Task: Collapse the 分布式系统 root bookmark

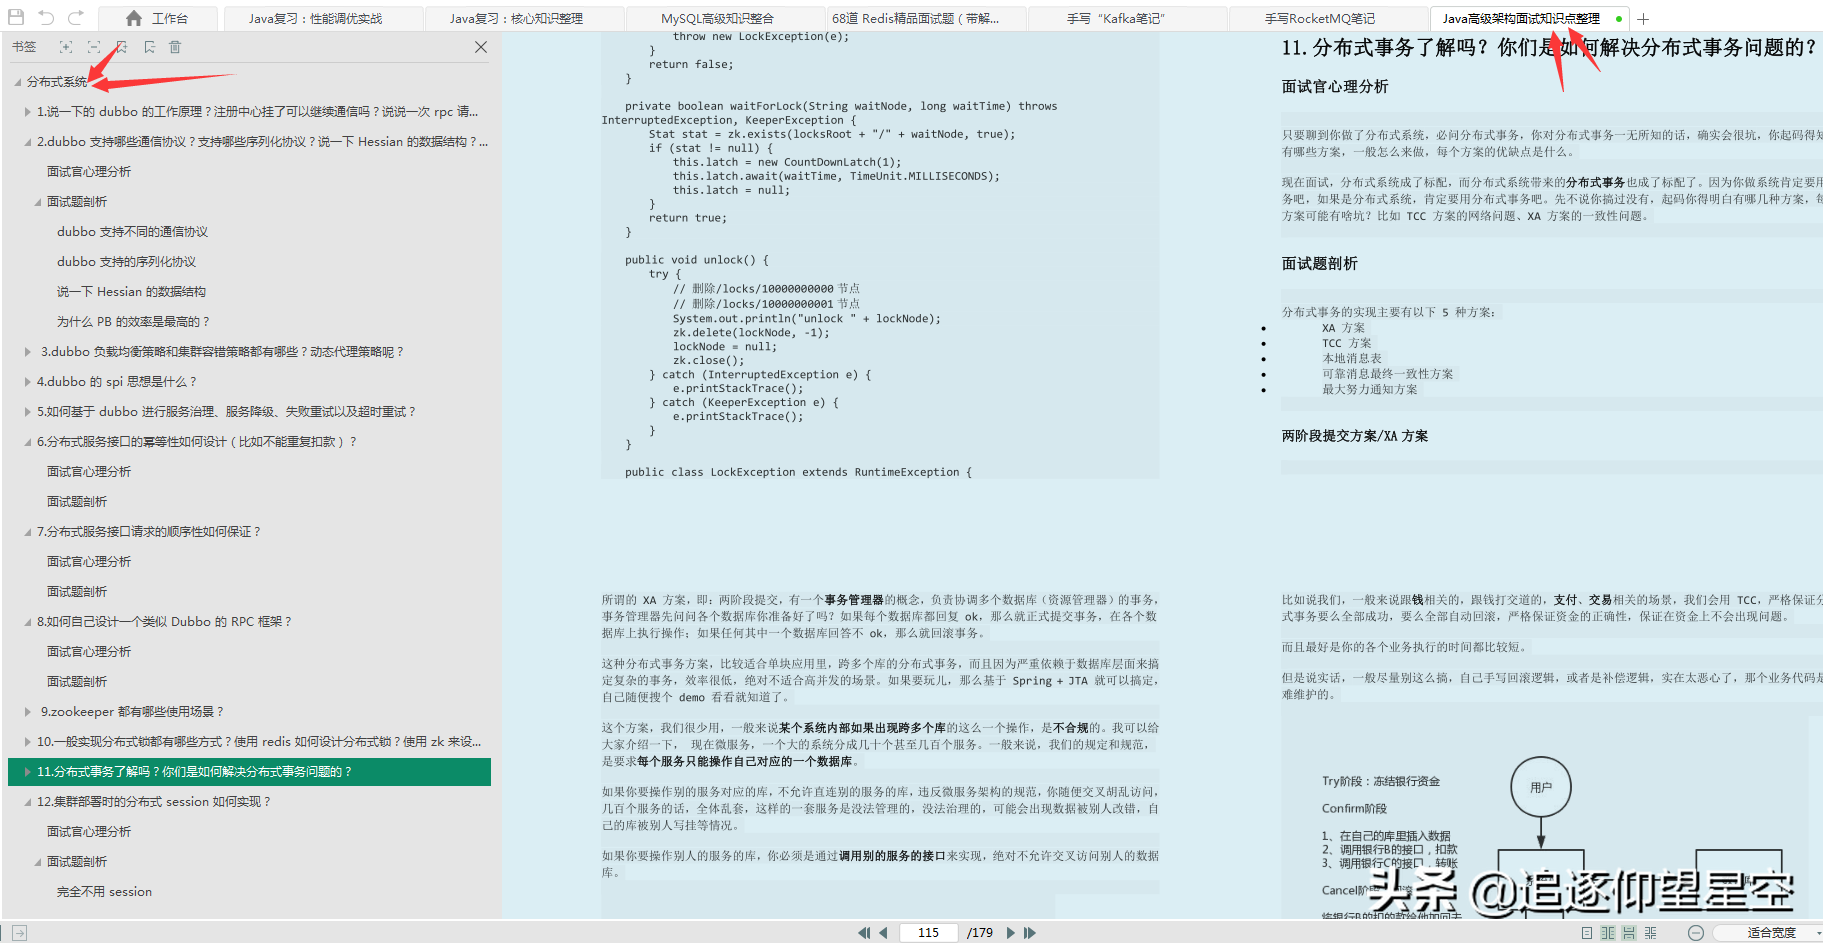Action: [x=18, y=82]
